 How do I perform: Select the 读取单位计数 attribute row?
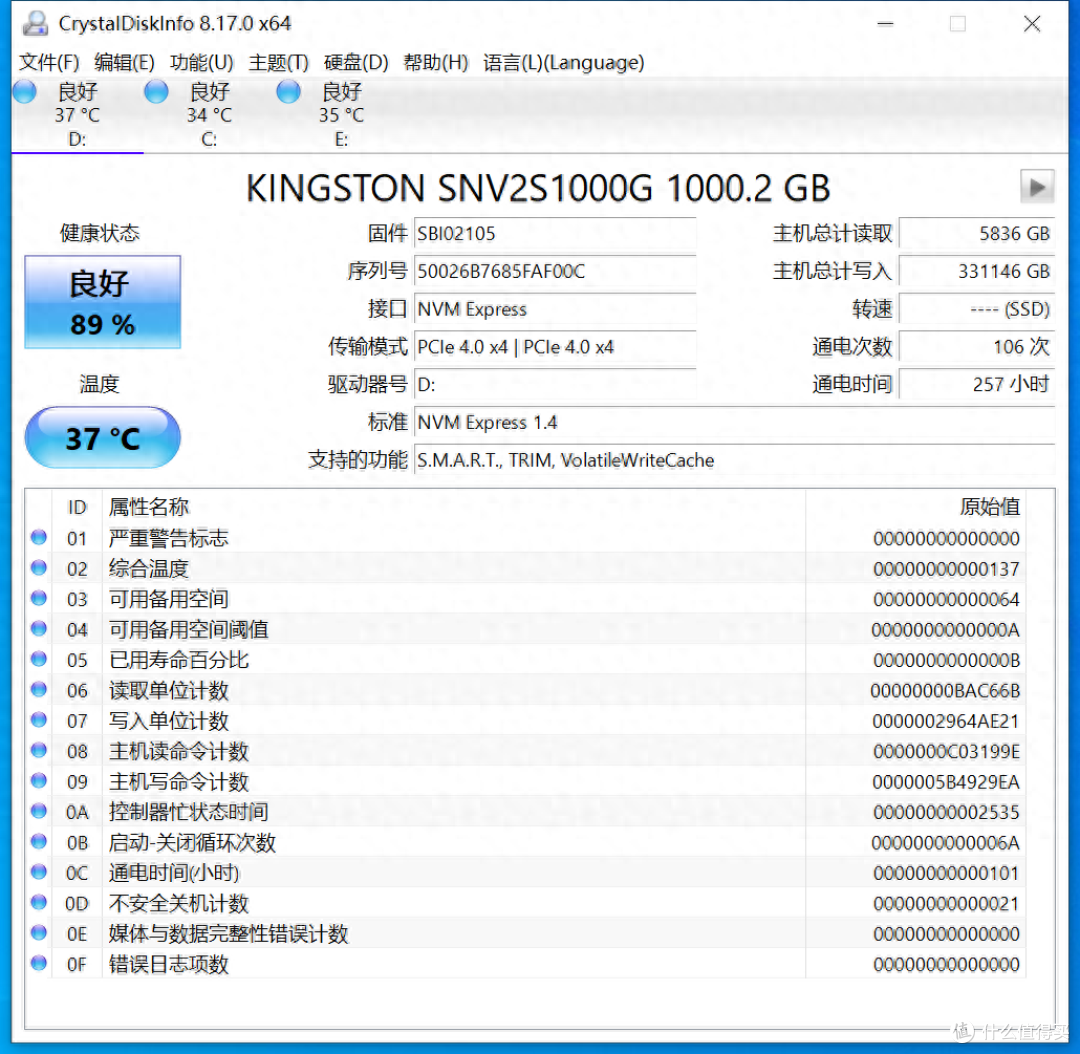pos(526,690)
